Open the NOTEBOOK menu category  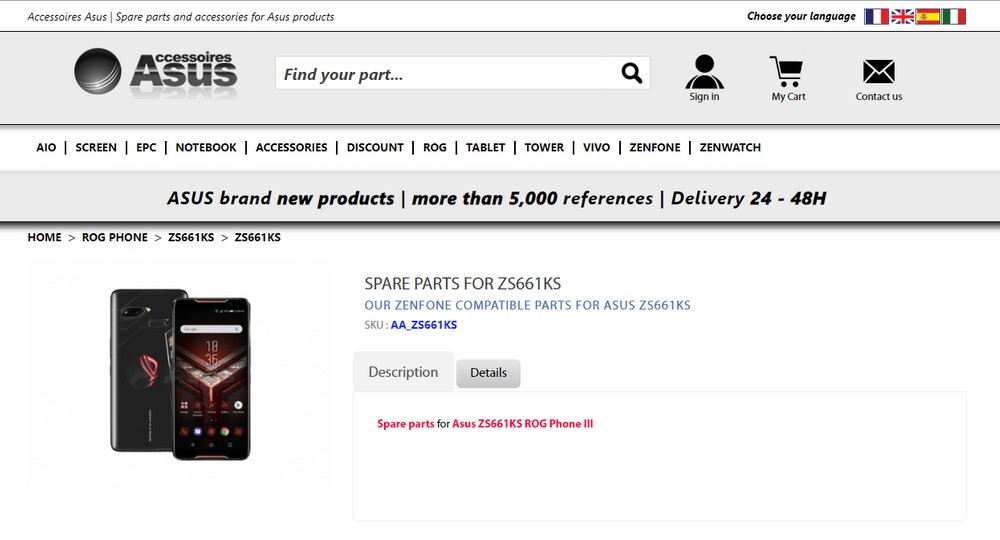pyautogui.click(x=206, y=147)
